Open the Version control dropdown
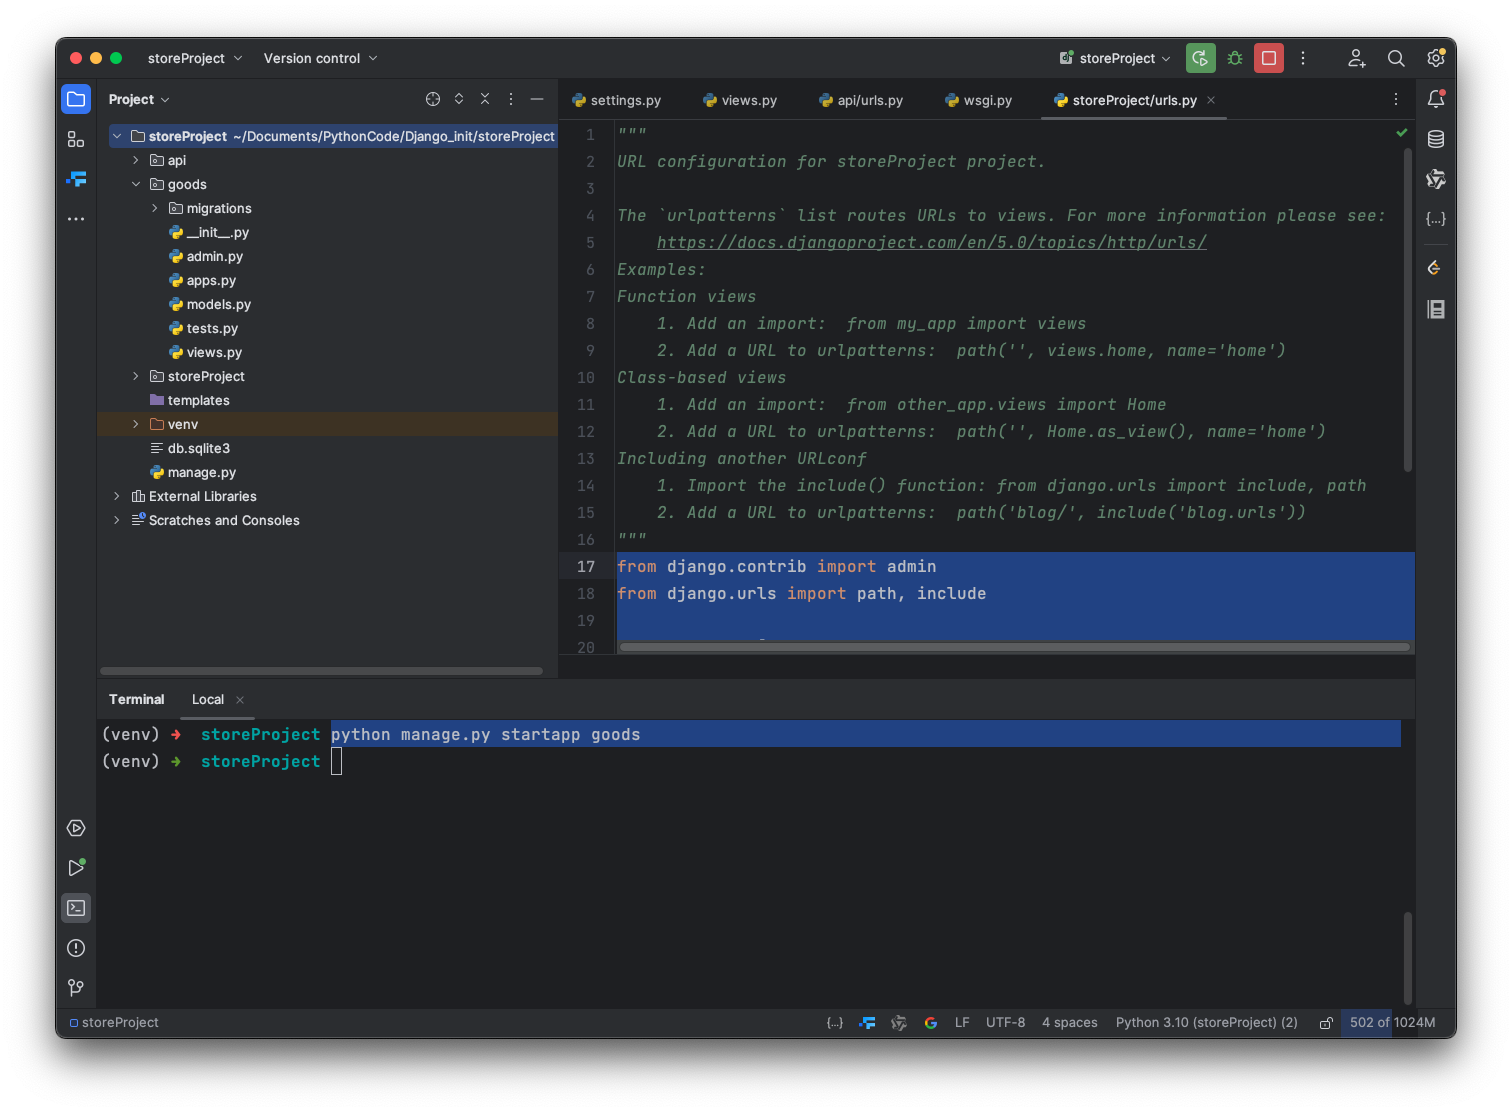1512x1112 pixels. (x=320, y=58)
